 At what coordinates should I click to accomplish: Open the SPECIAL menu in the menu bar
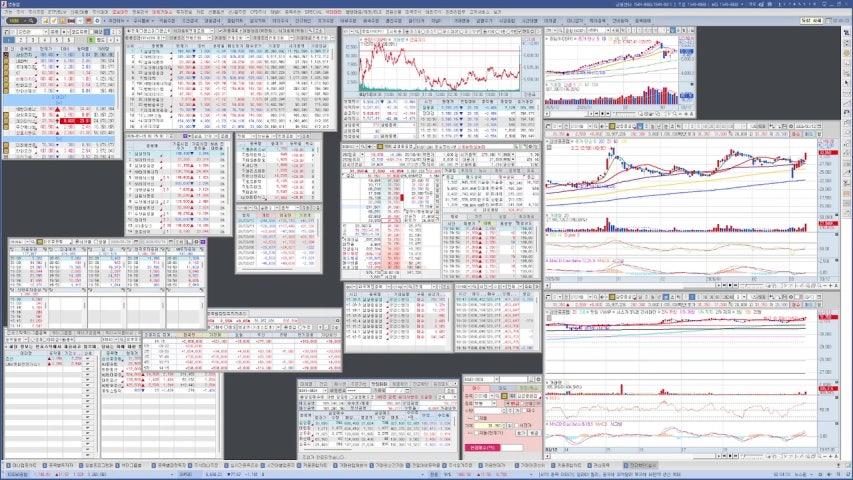click(x=313, y=11)
